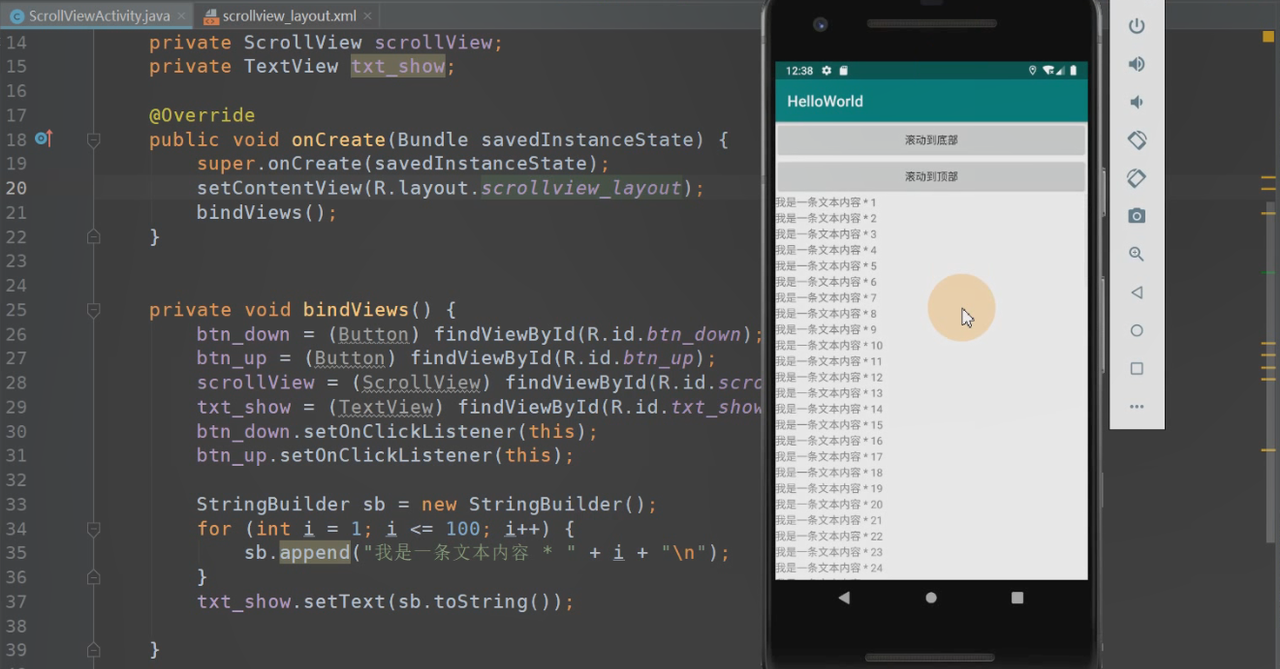The image size is (1280, 669).
Task: Take an emulator screenshot with the camera icon
Action: click(x=1136, y=216)
